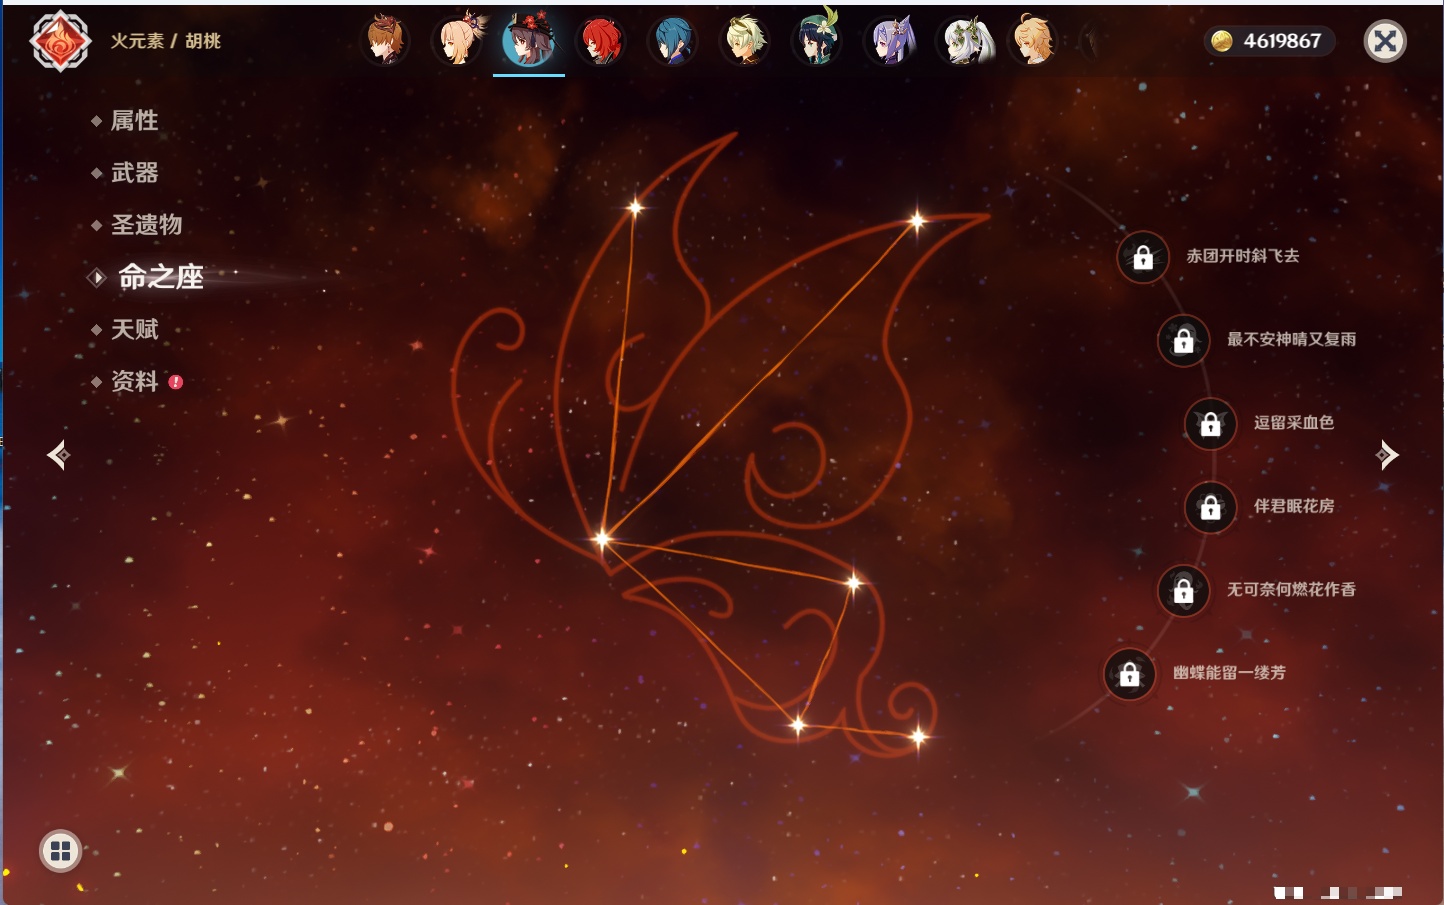Open constellation text 无可奈何燃花作香
The height and width of the screenshot is (905, 1444).
pyautogui.click(x=1292, y=589)
